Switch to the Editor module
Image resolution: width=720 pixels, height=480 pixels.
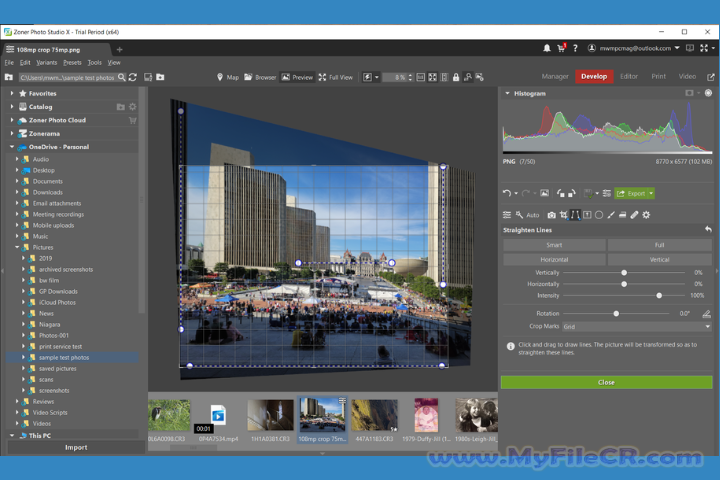(x=629, y=76)
